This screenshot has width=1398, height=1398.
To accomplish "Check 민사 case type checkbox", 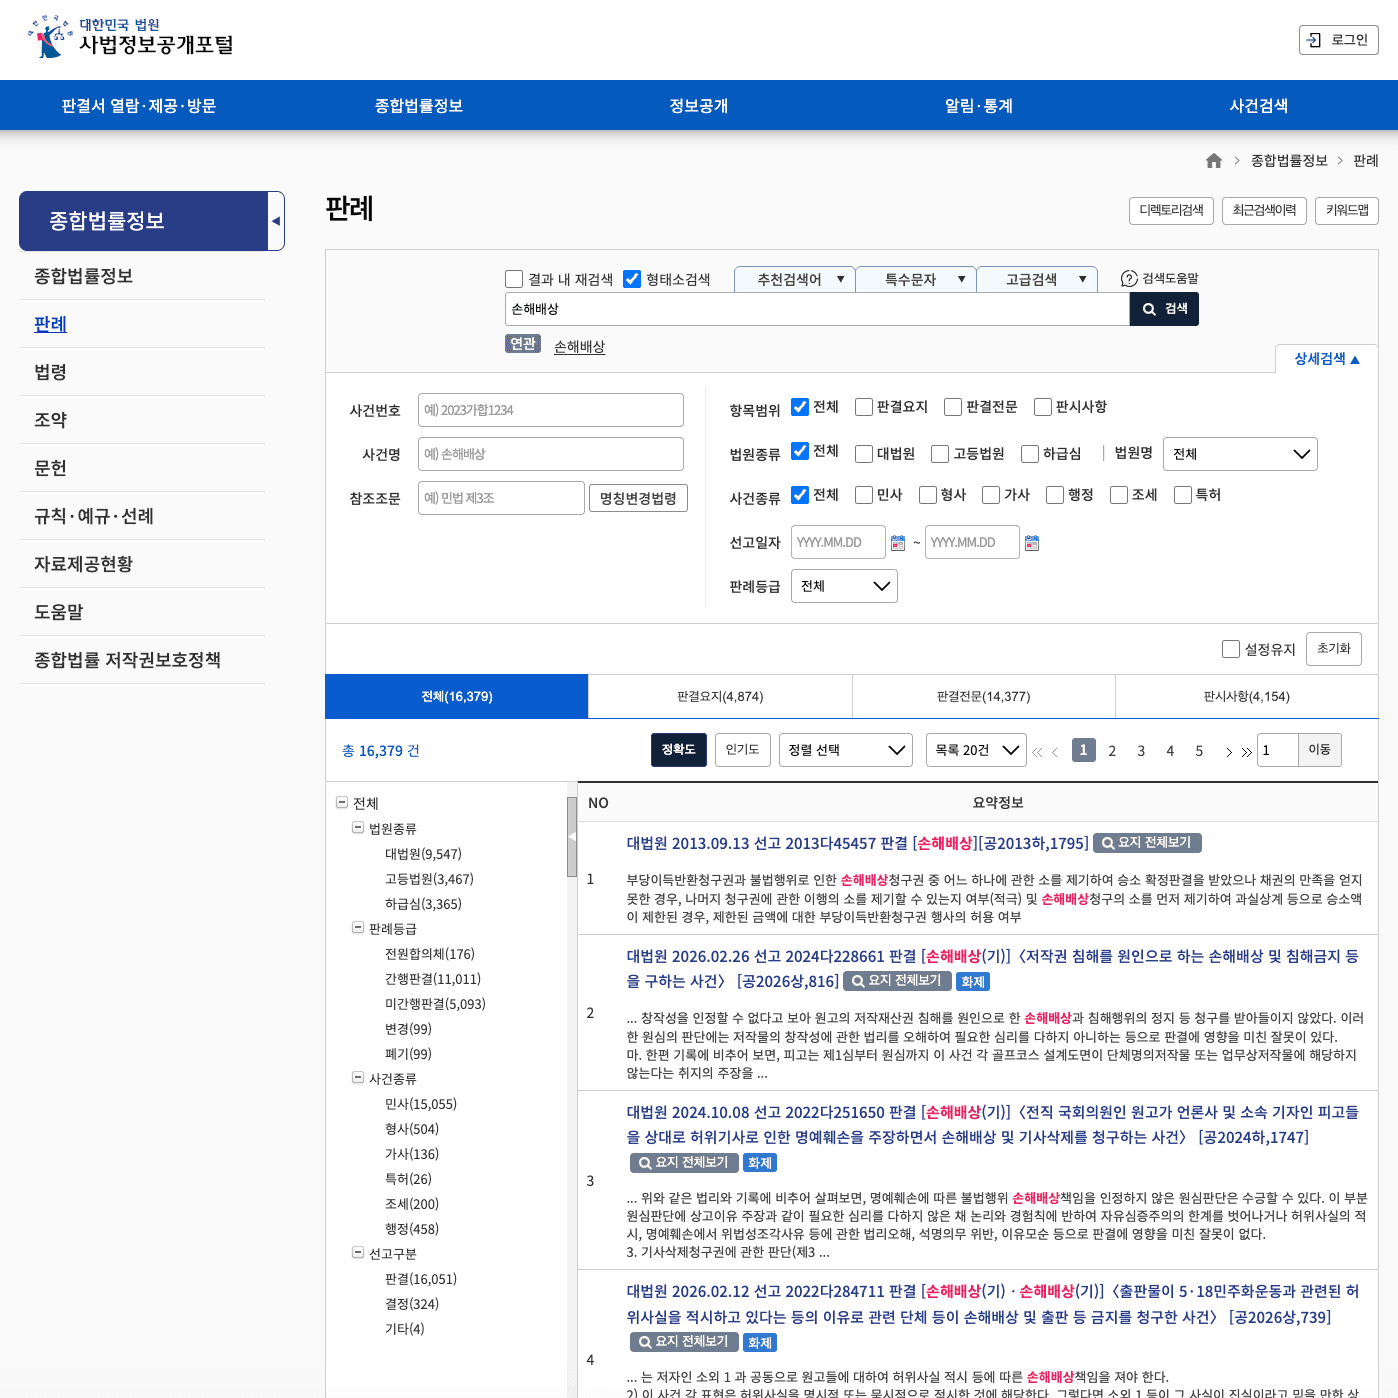I will 864,495.
